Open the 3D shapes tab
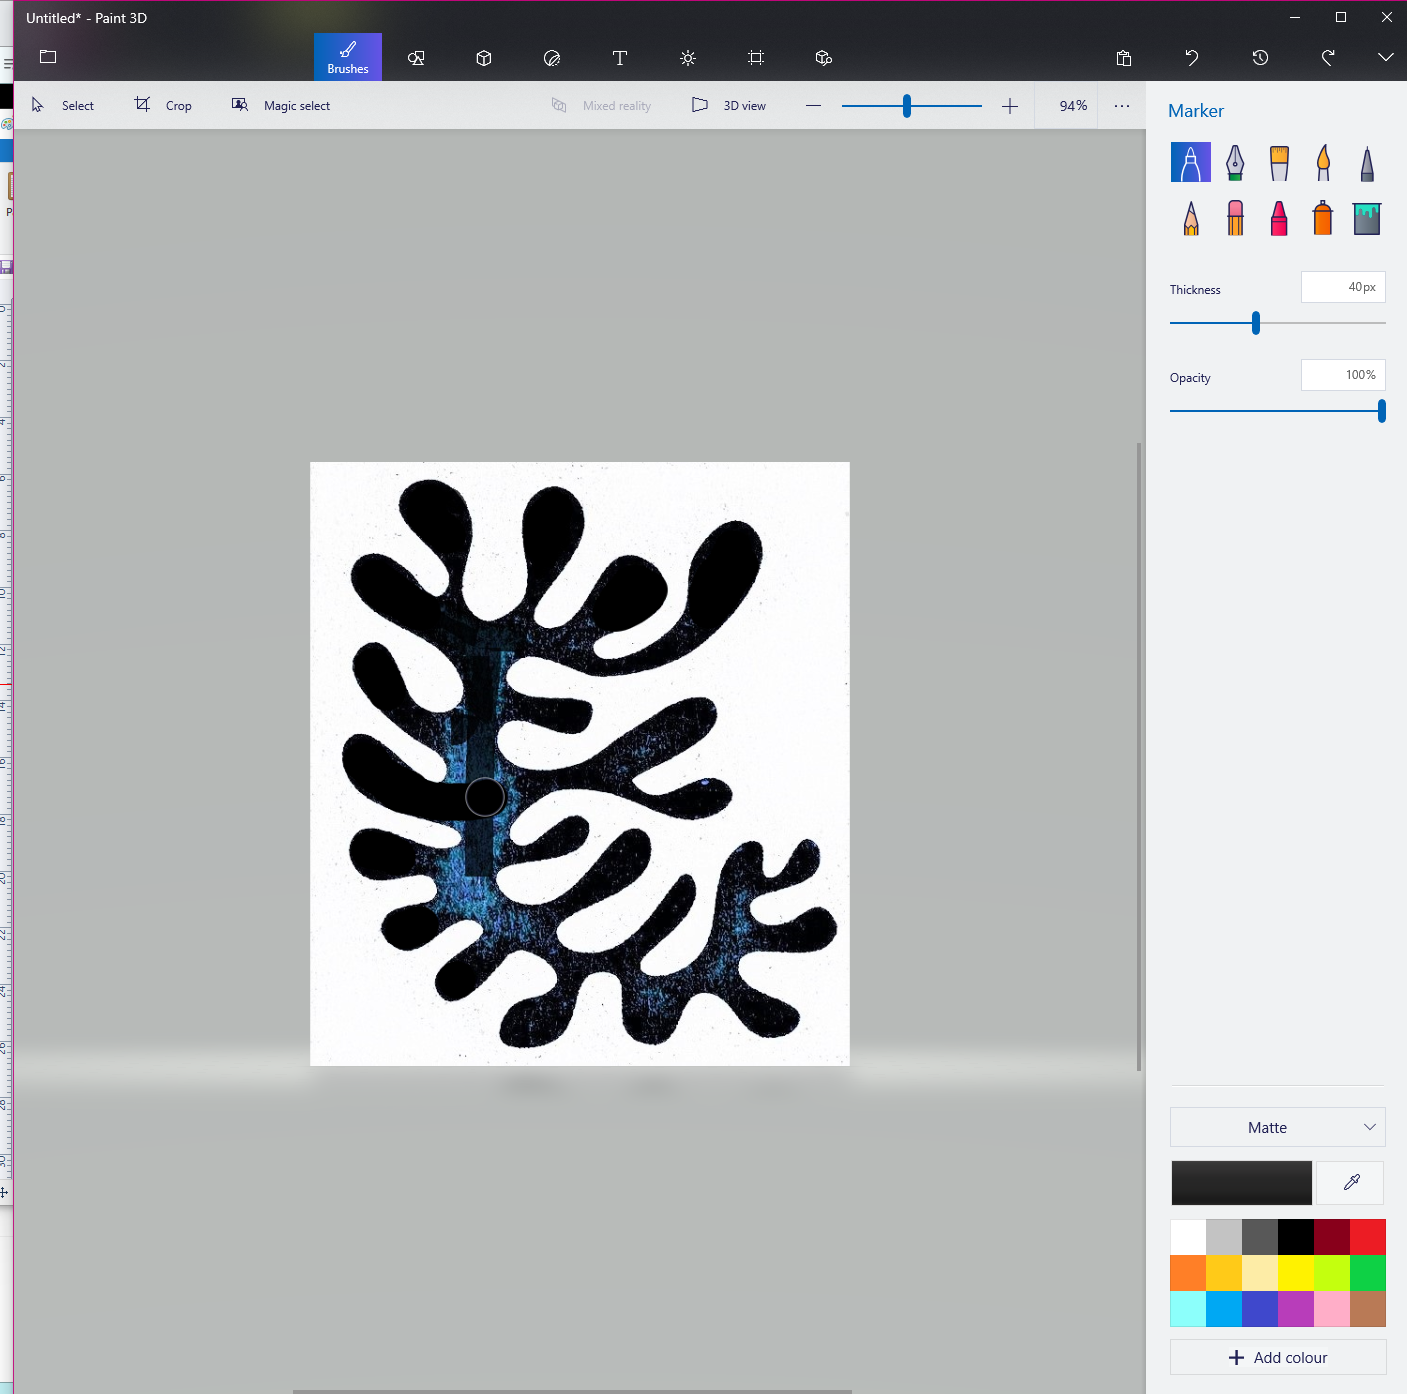Viewport: 1407px width, 1394px height. coord(484,58)
